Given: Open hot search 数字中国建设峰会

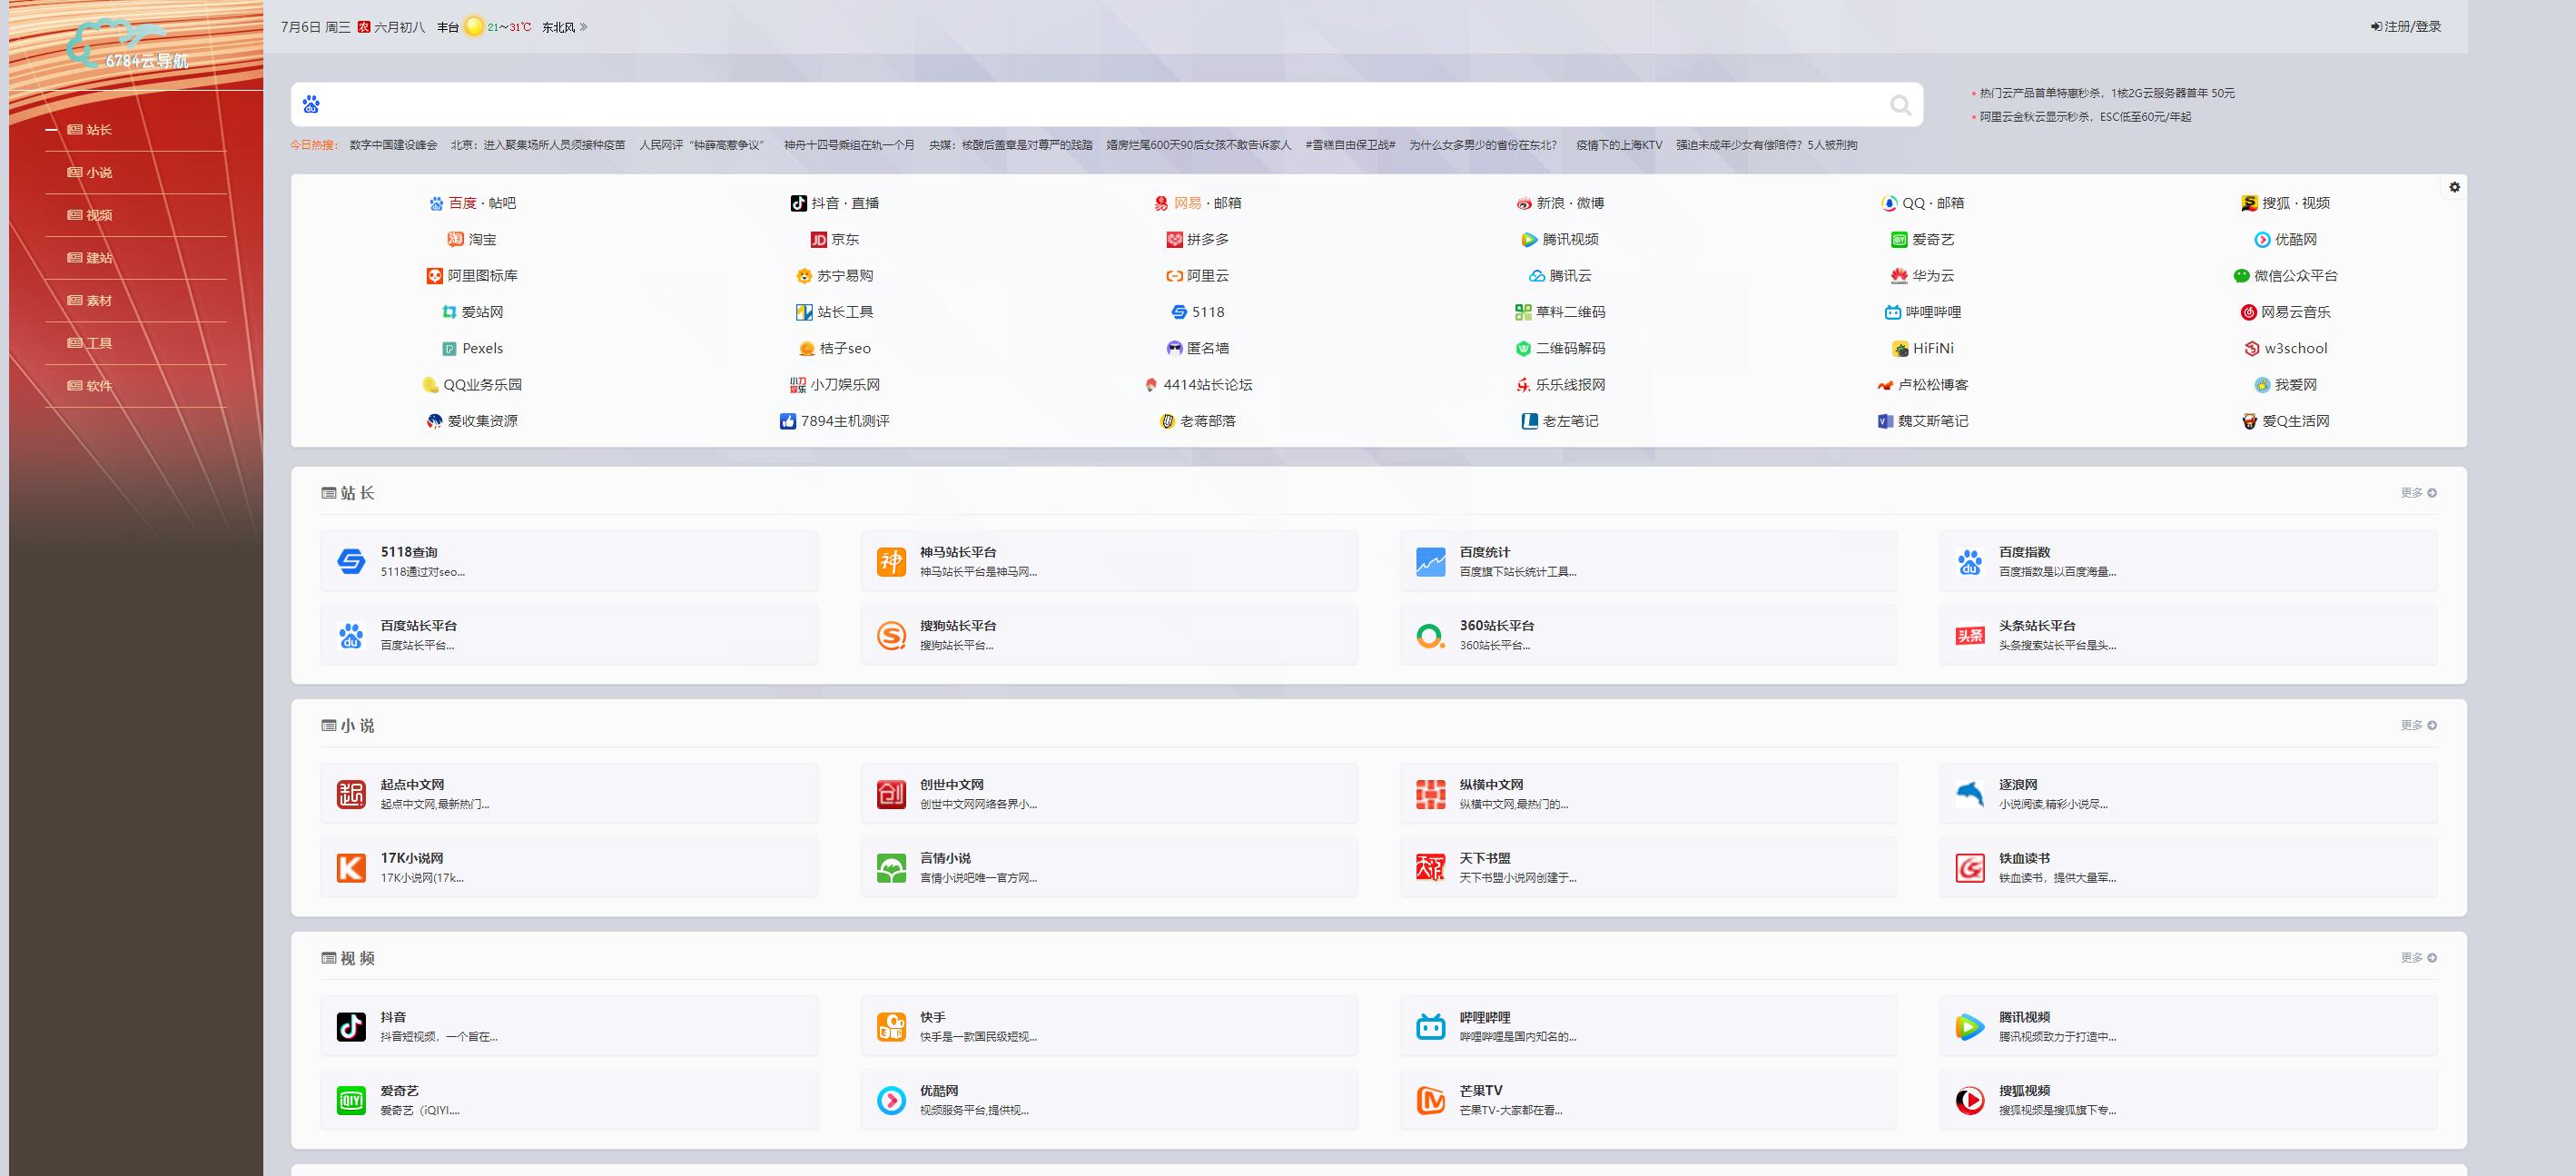Looking at the screenshot, I should click(x=393, y=145).
